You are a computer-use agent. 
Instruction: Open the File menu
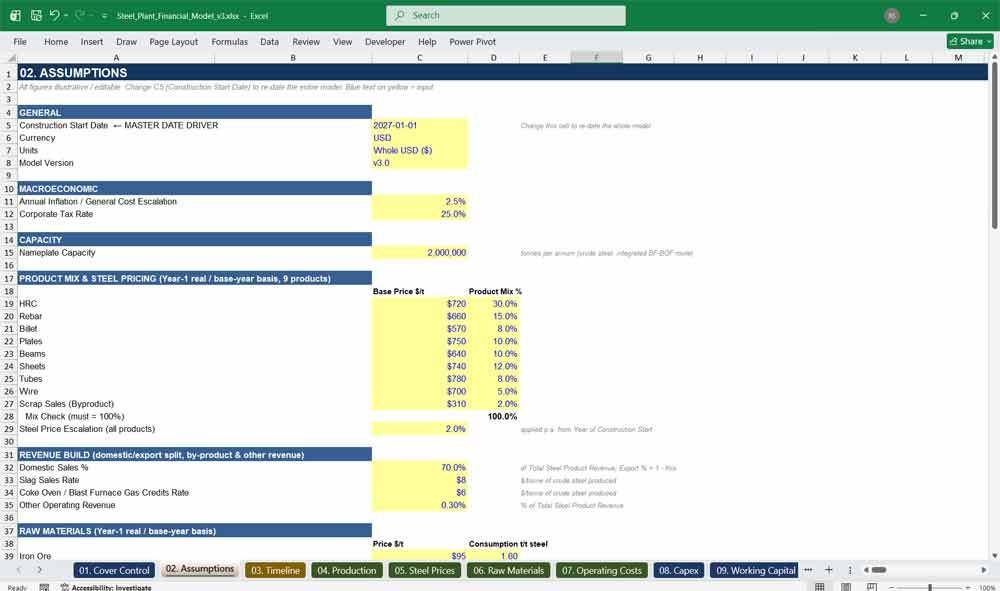(20, 41)
